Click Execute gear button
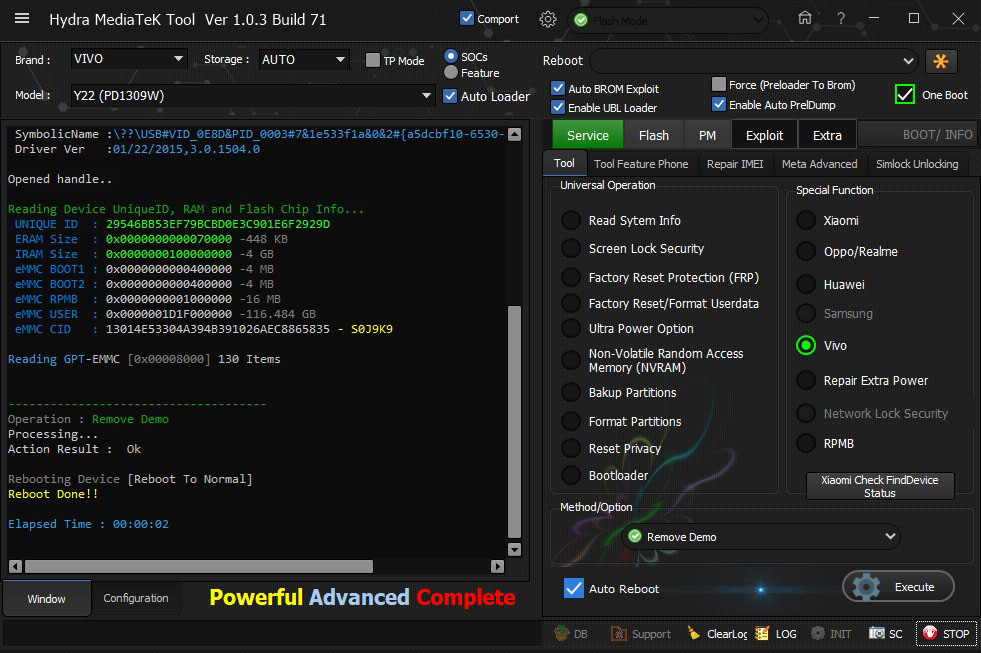981x653 pixels. [x=898, y=587]
